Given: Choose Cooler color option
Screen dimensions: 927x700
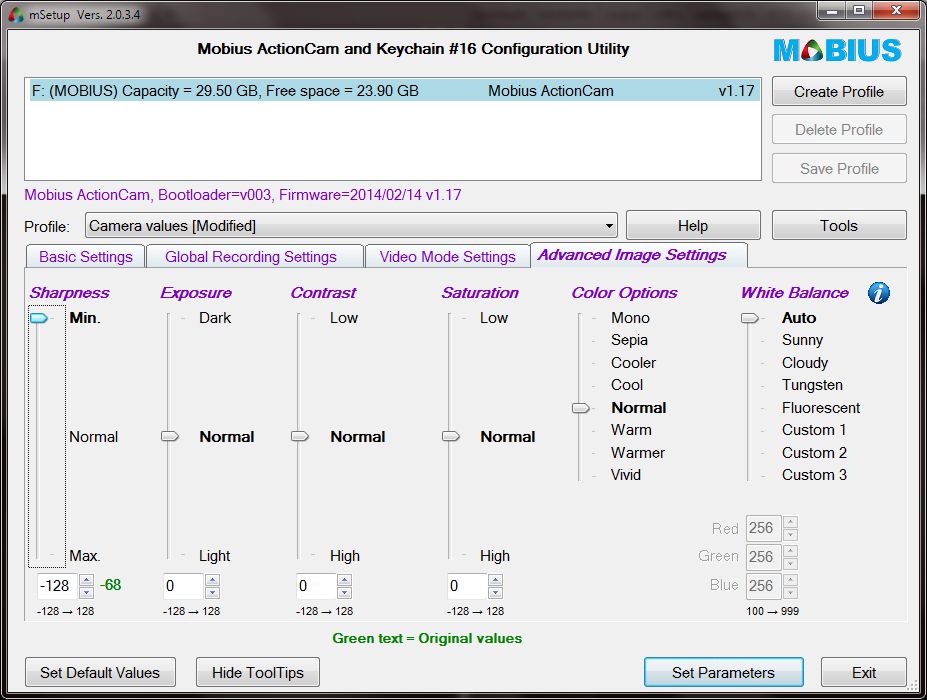Looking at the screenshot, I should [633, 362].
